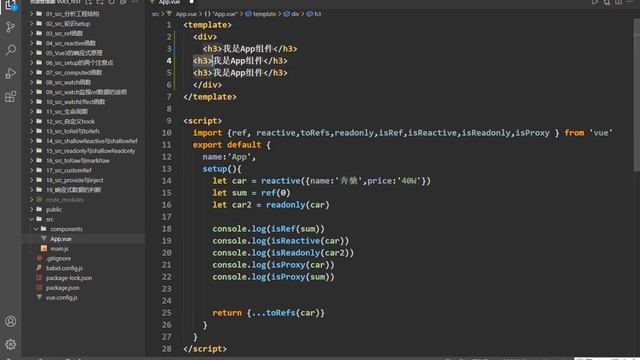Open babel.config.js from file tree
Screen dimensions: 640x360
(83, 268)
